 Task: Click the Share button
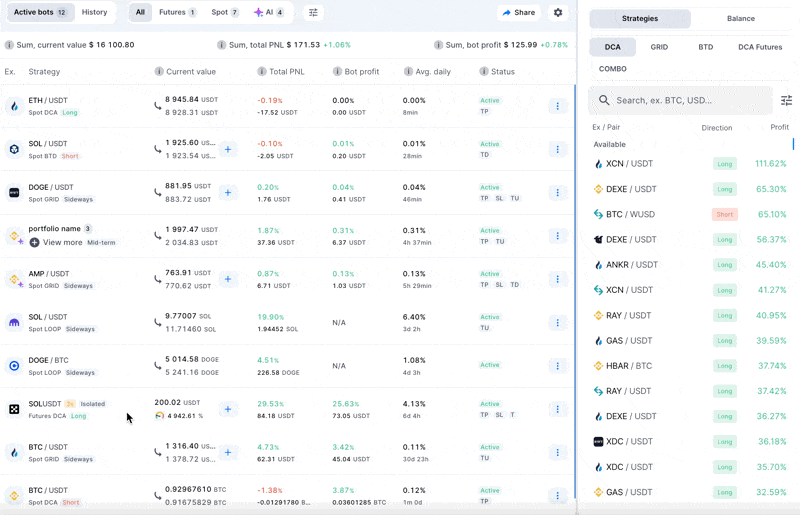519,13
